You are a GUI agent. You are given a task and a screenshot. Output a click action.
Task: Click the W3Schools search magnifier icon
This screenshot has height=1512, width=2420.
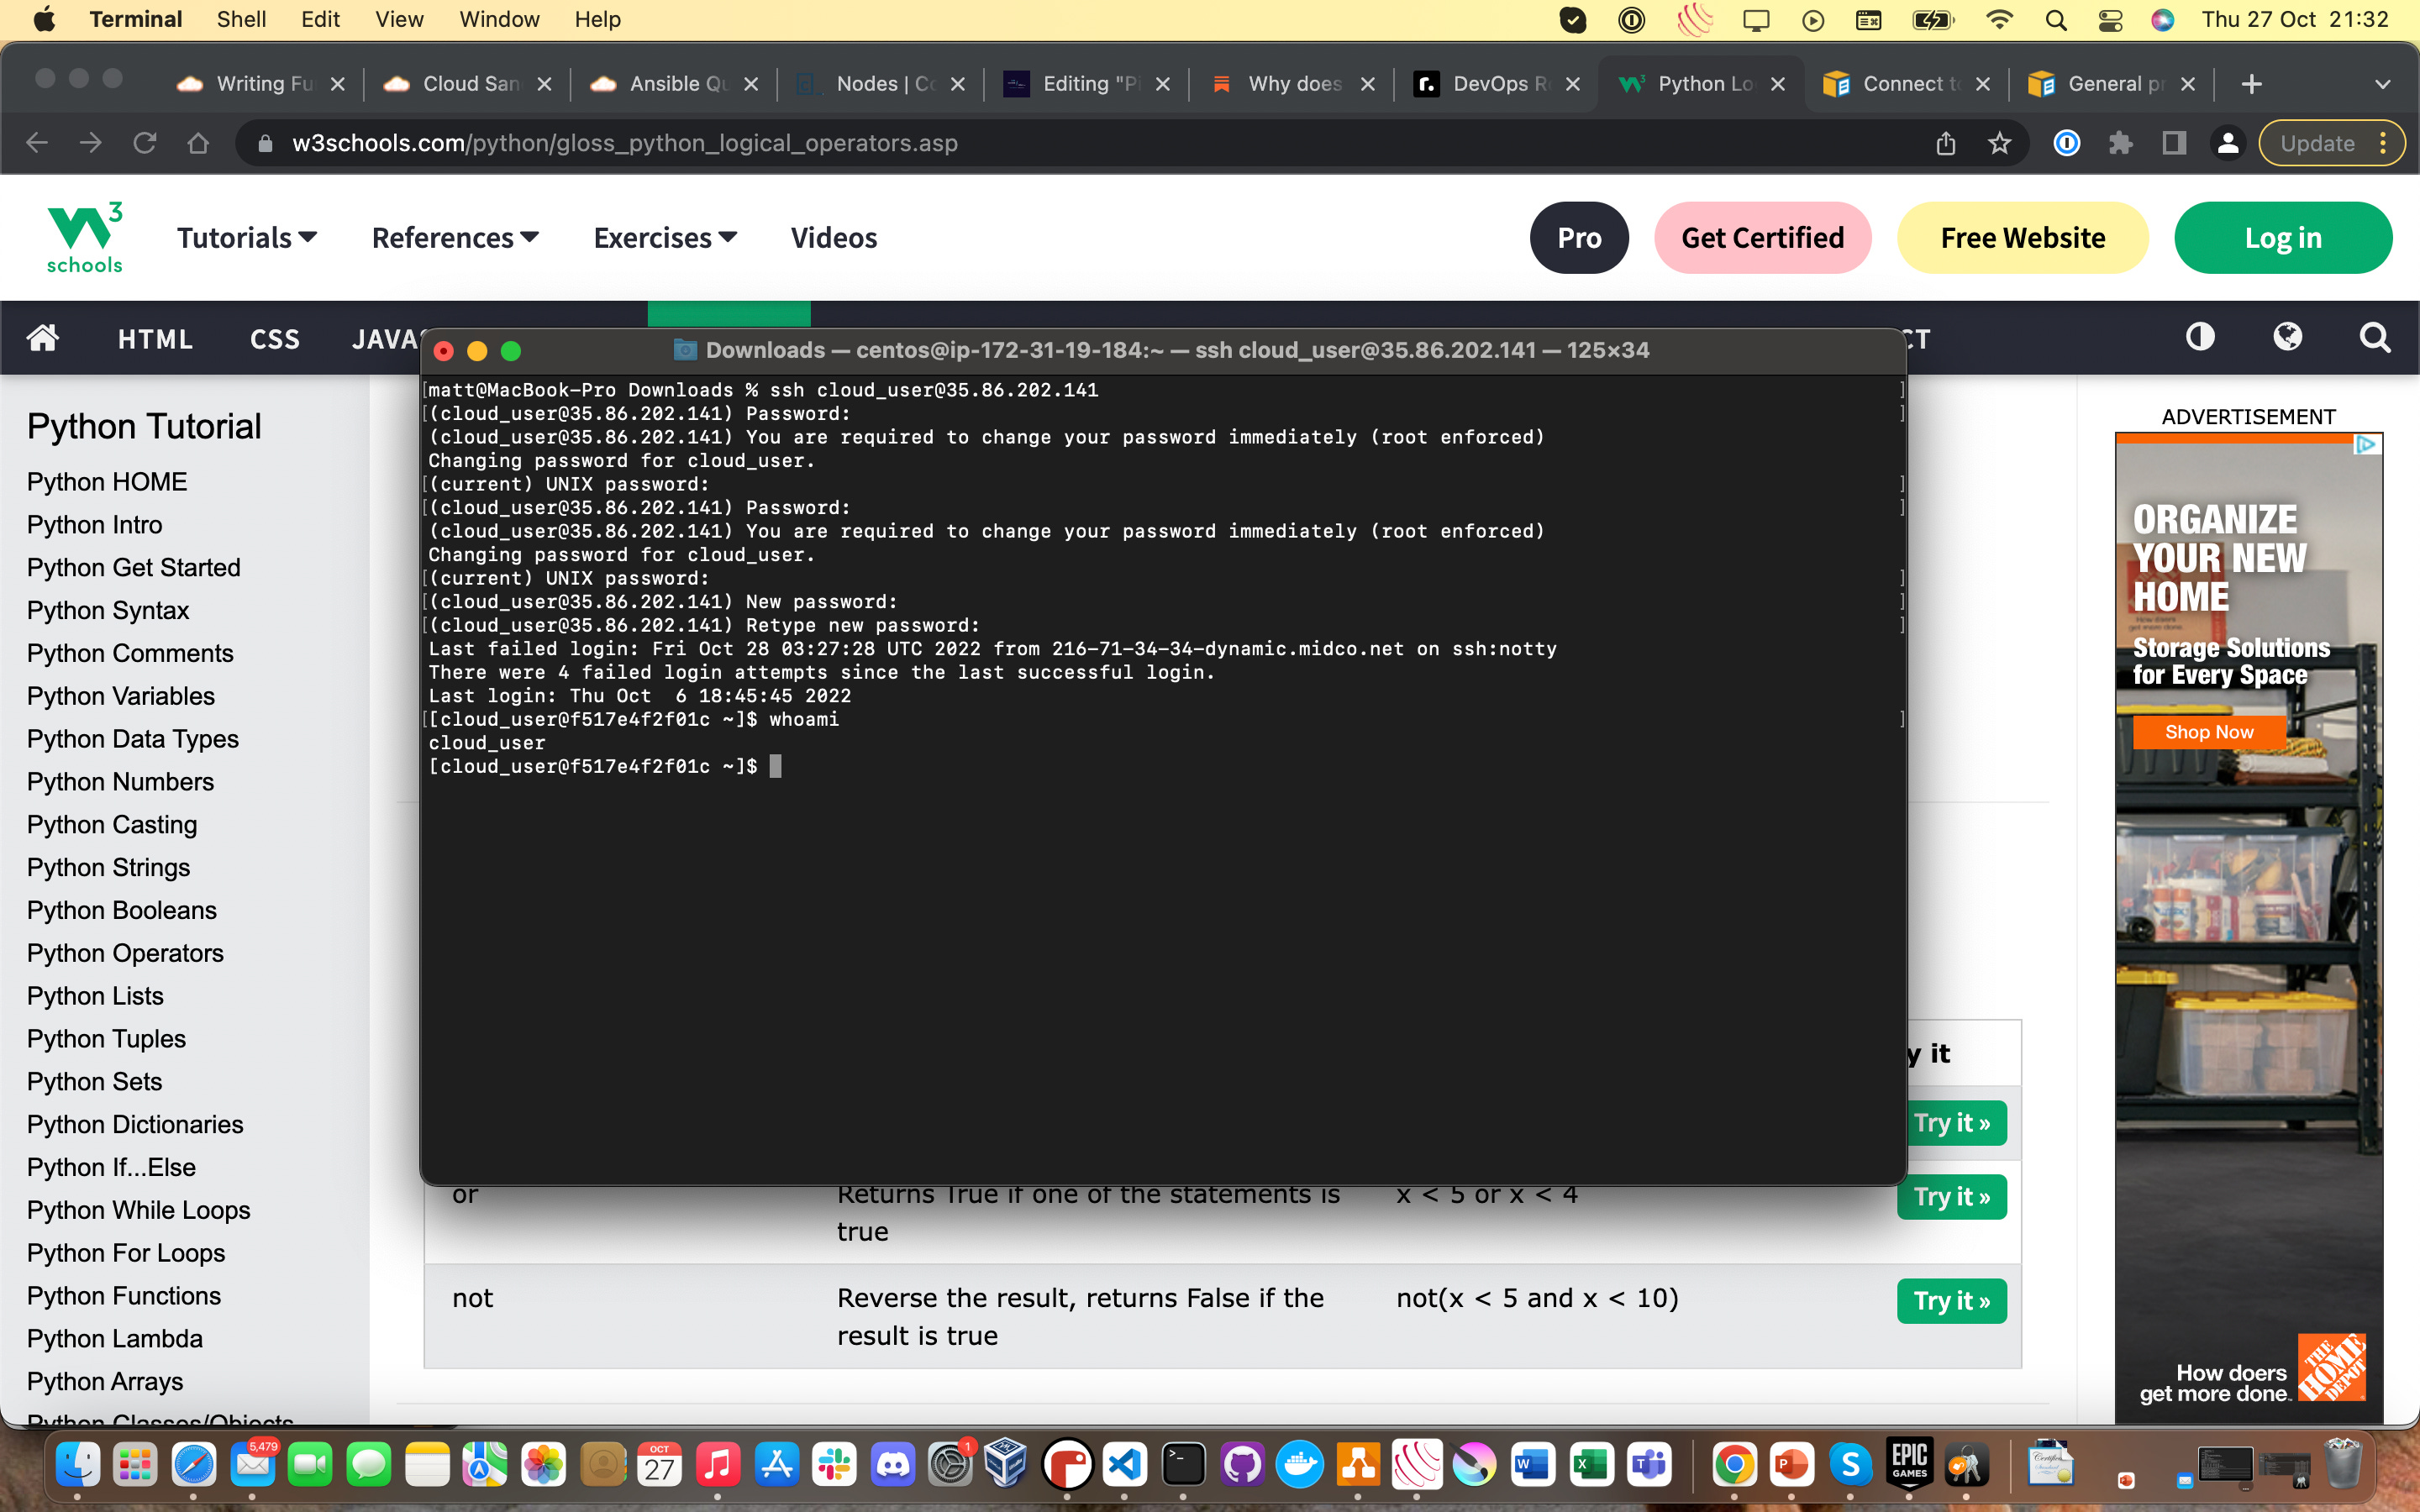2375,338
